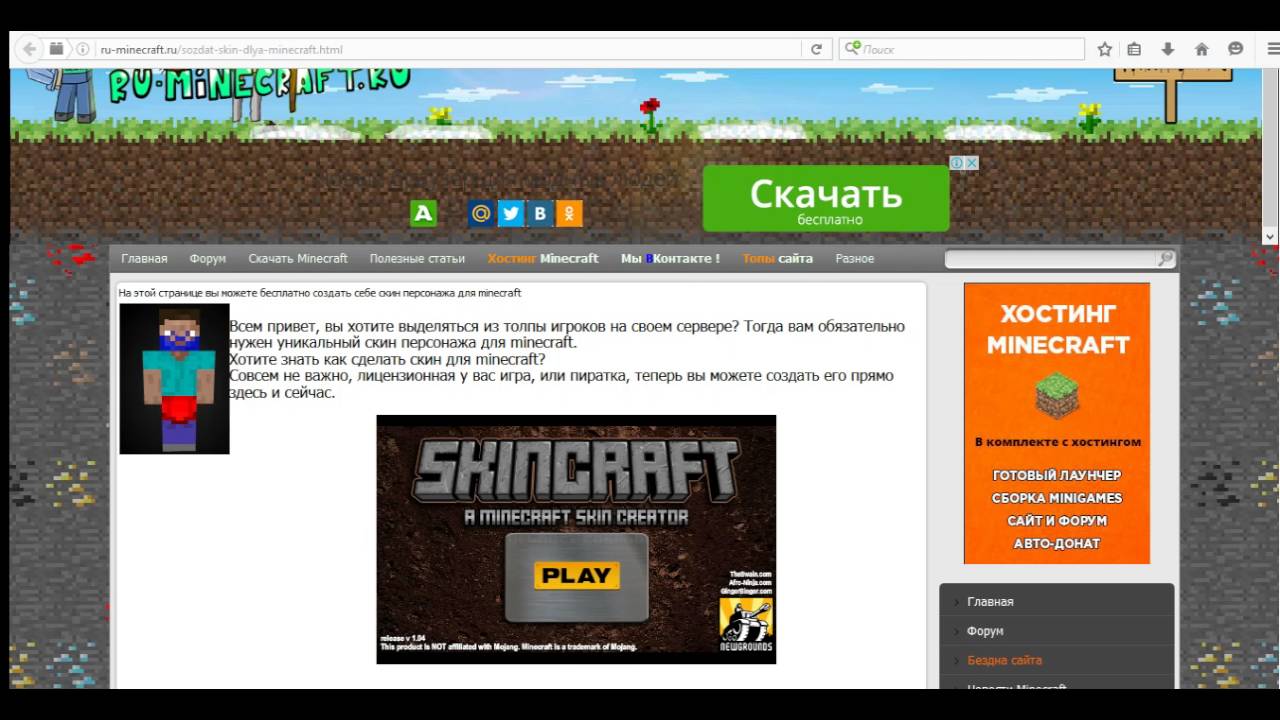Click the Minecraft grass block image in ad

pos(1057,396)
